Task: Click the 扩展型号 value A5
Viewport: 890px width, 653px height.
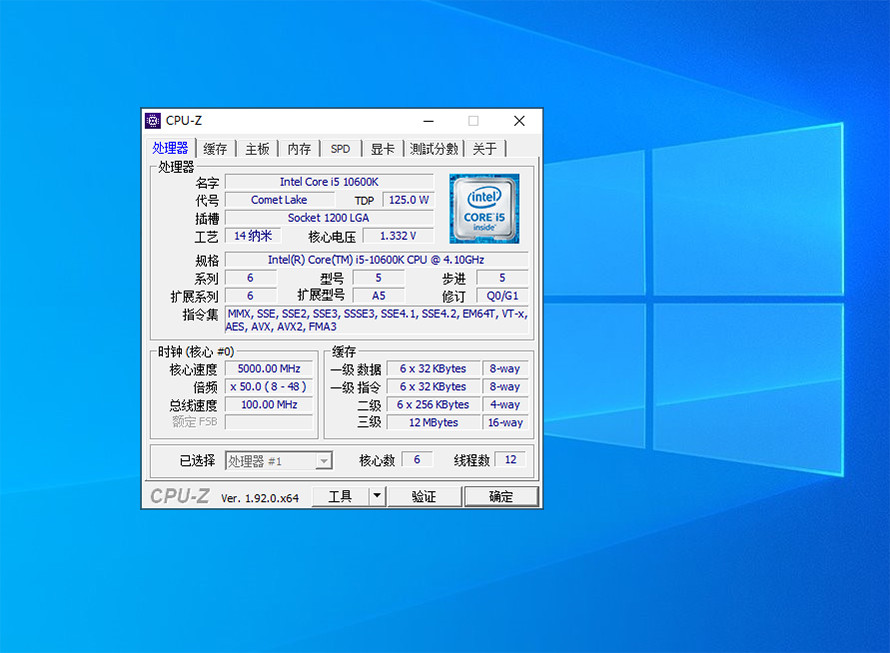Action: point(379,296)
